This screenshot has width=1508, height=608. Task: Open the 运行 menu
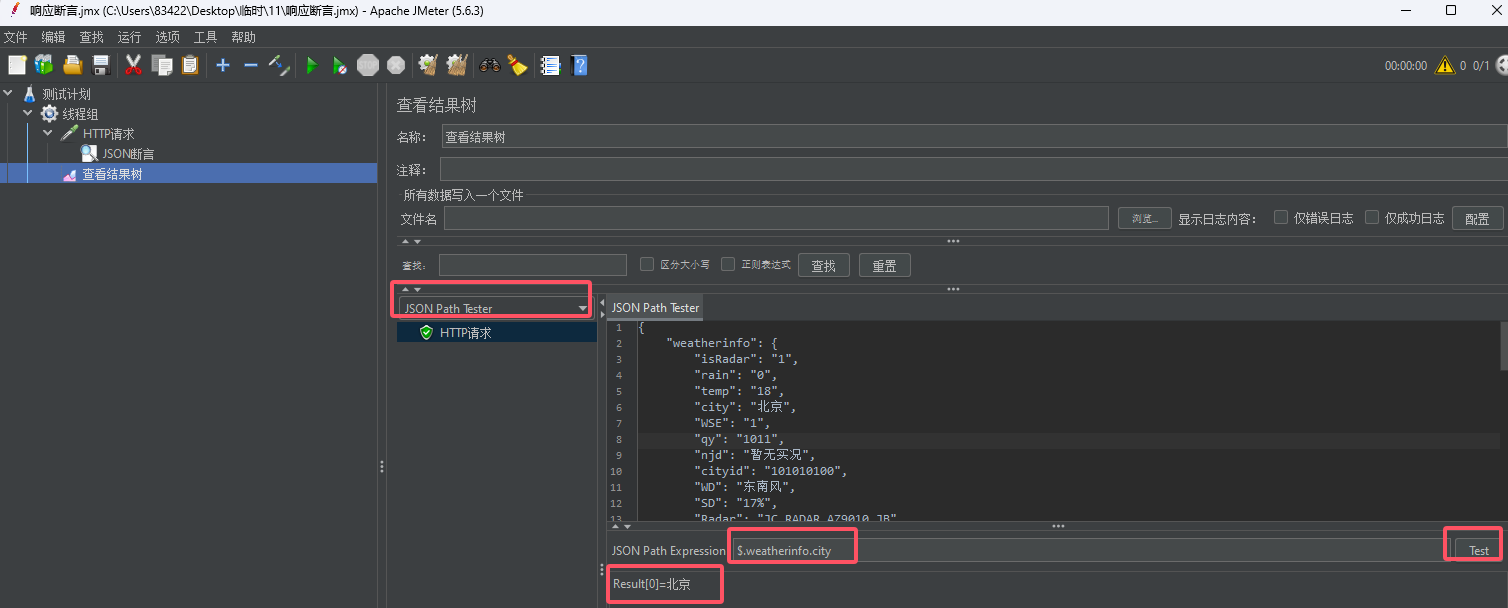pos(129,37)
